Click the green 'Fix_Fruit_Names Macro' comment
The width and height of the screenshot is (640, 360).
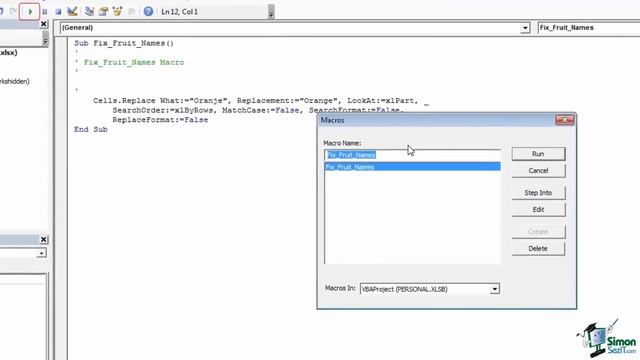[x=134, y=62]
